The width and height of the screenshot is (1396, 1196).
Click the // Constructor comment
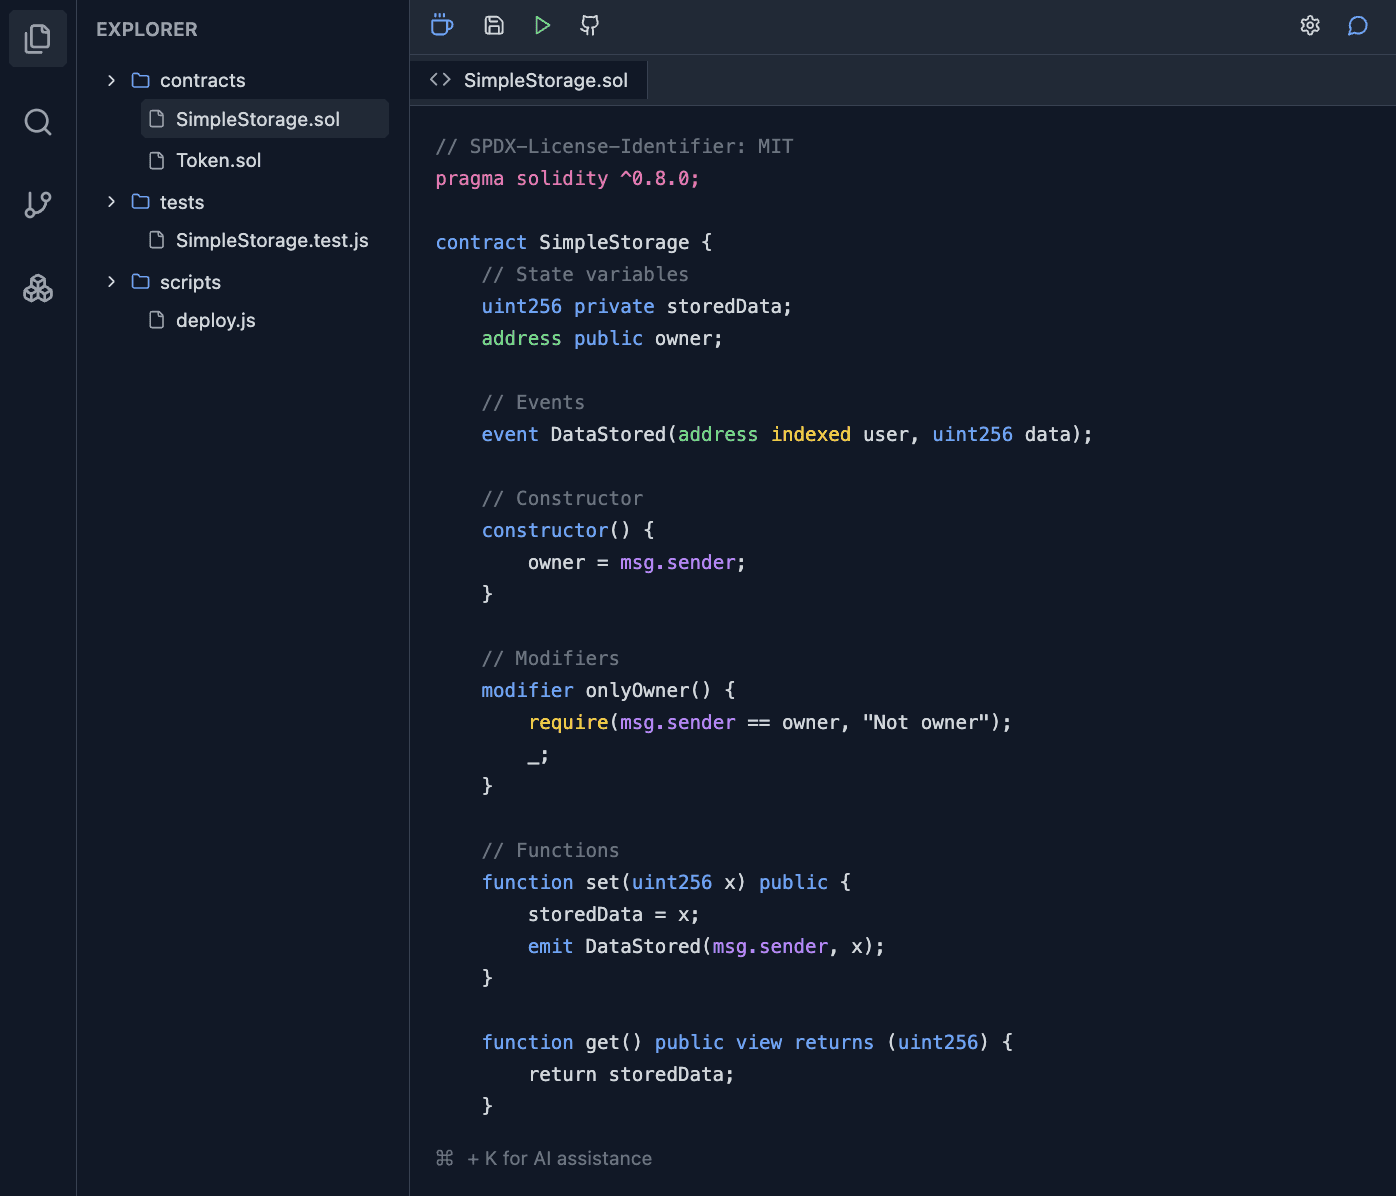tap(562, 498)
